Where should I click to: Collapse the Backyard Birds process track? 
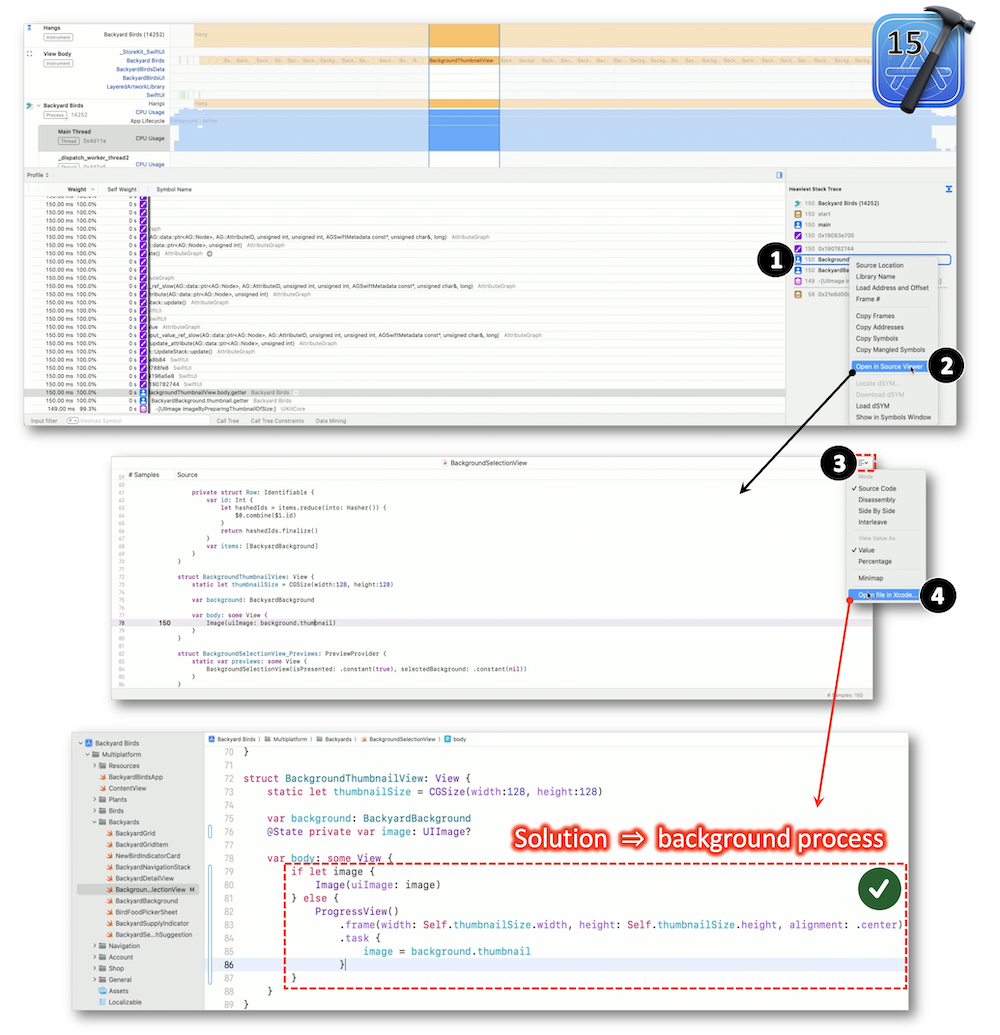[x=38, y=106]
